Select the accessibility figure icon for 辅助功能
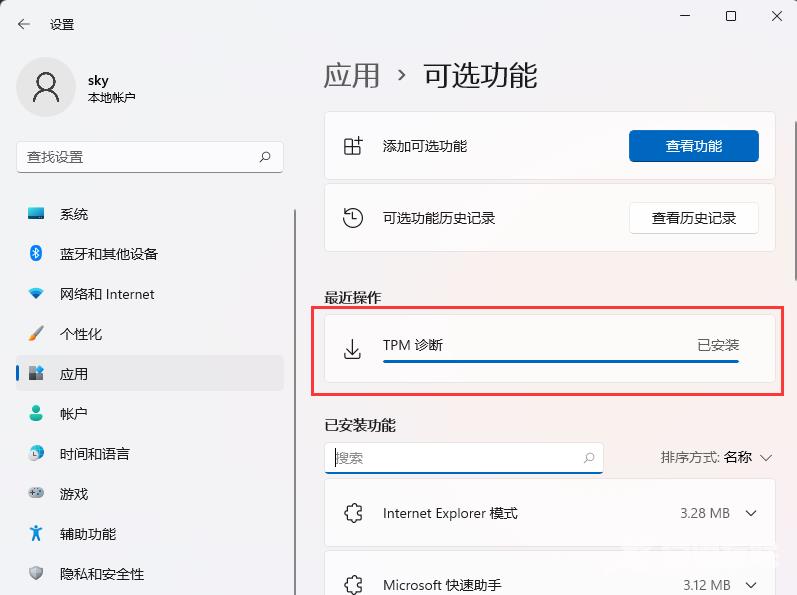Viewport: 797px width, 595px height. (x=36, y=533)
